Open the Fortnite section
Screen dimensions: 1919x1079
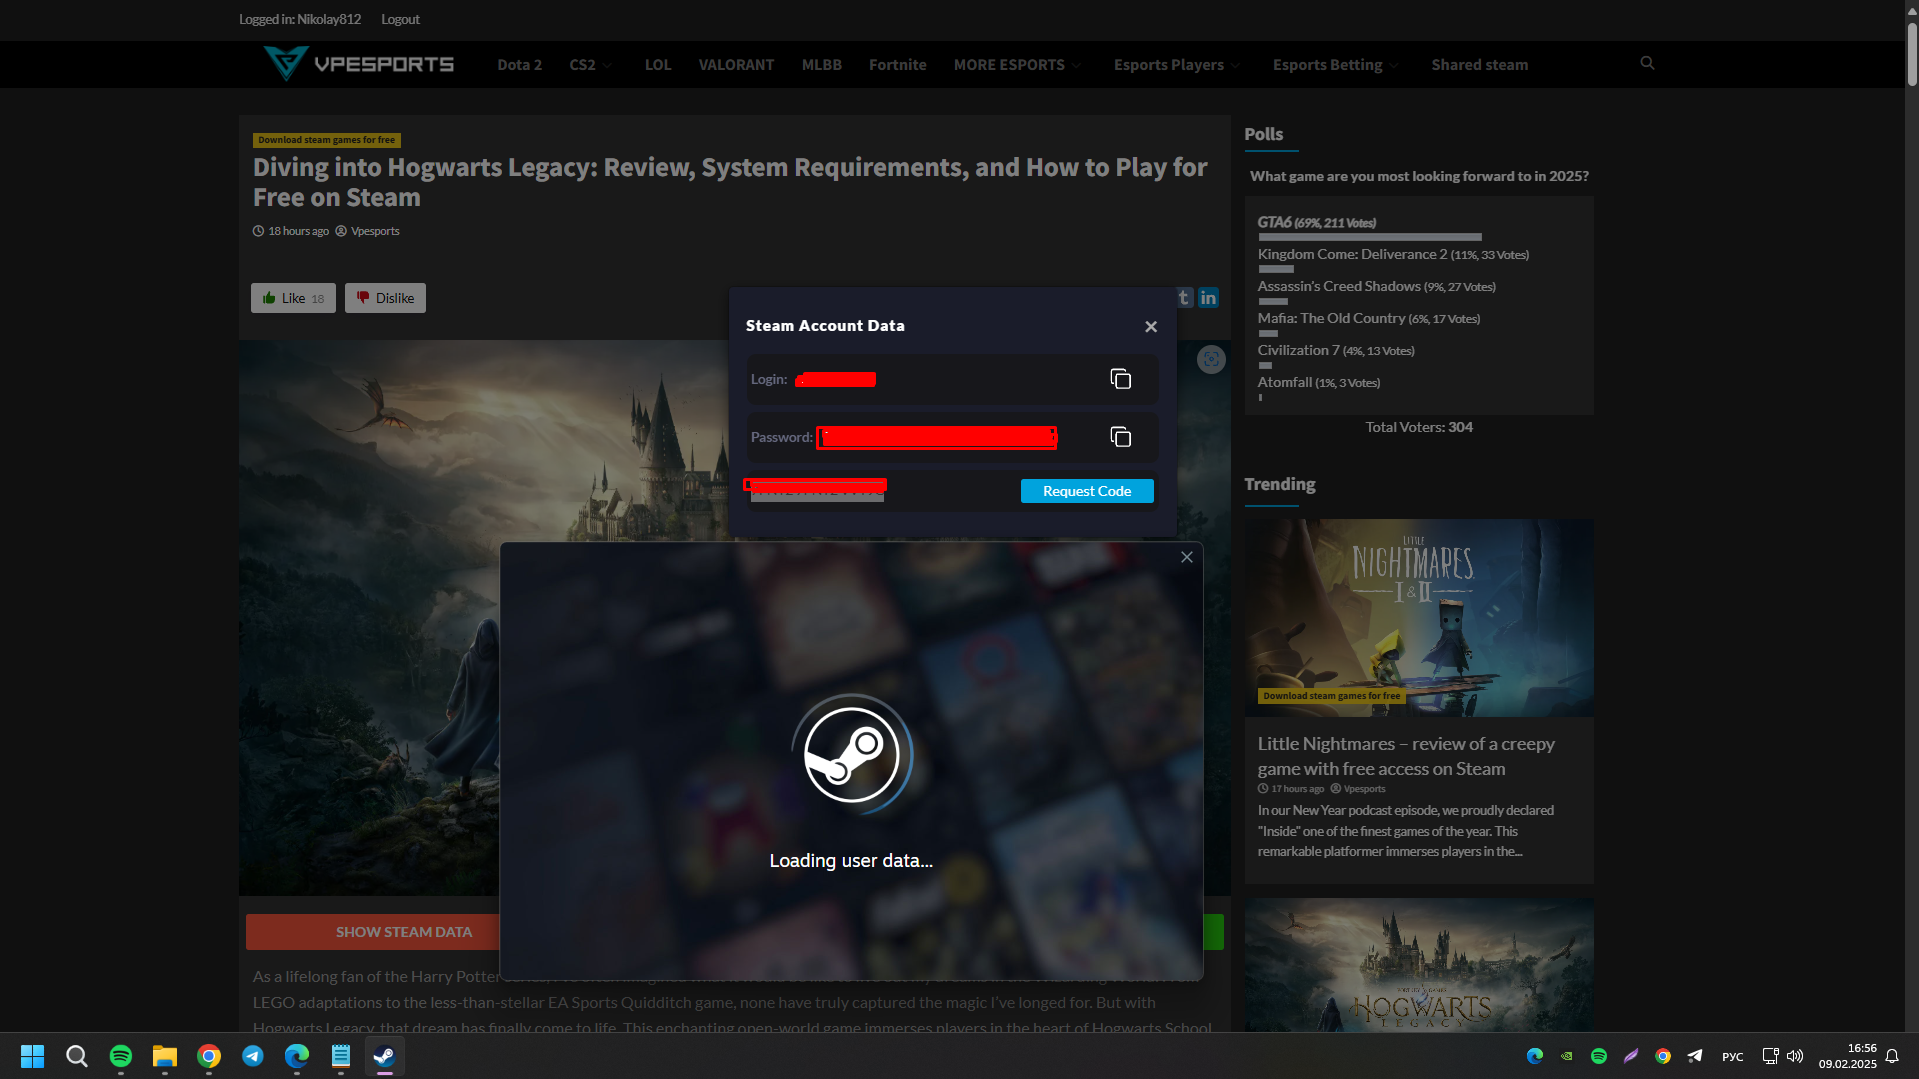coord(897,65)
